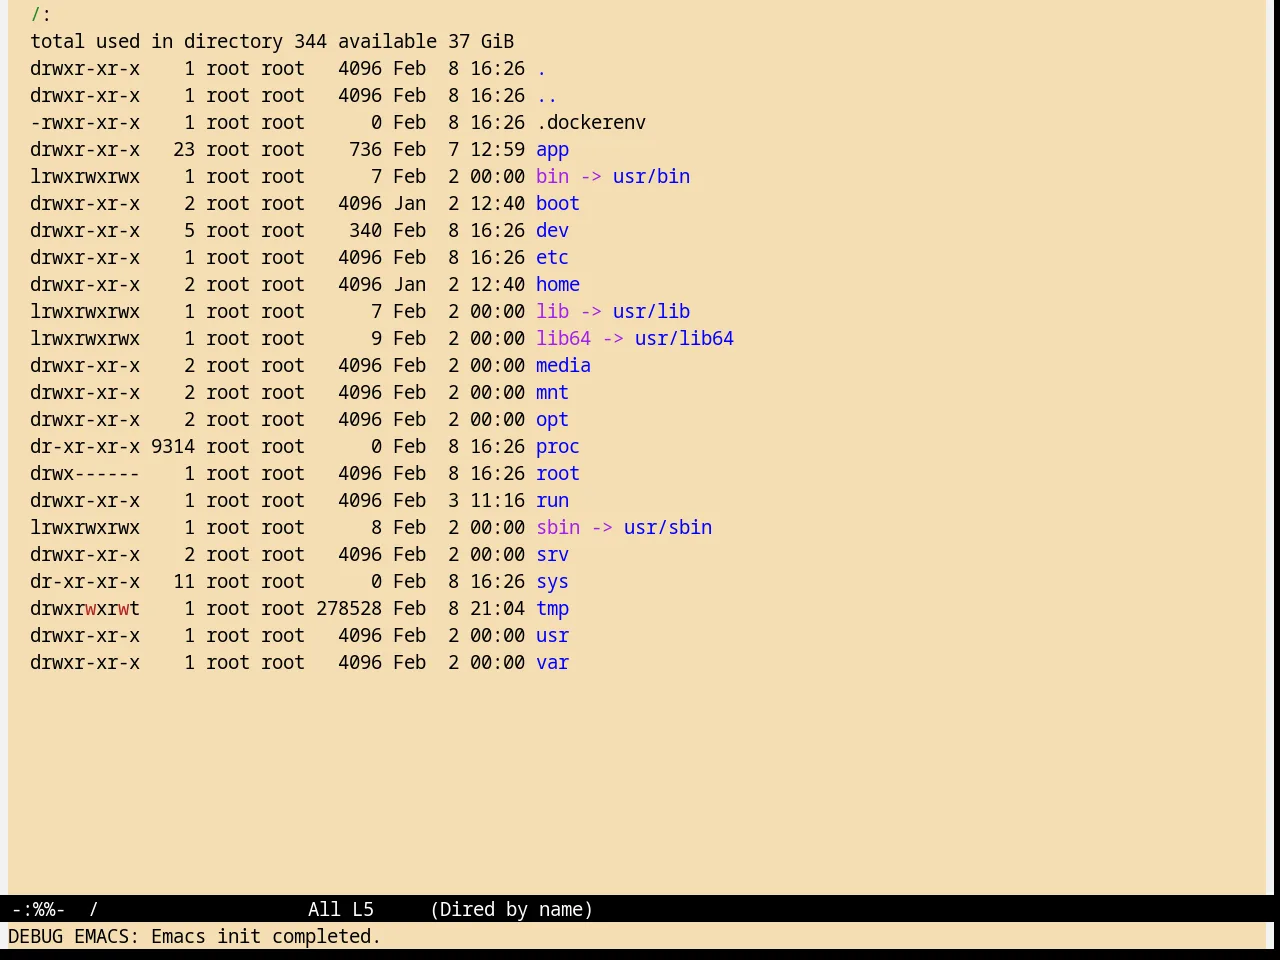Open the etc directory
This screenshot has height=960, width=1280.
click(552, 258)
